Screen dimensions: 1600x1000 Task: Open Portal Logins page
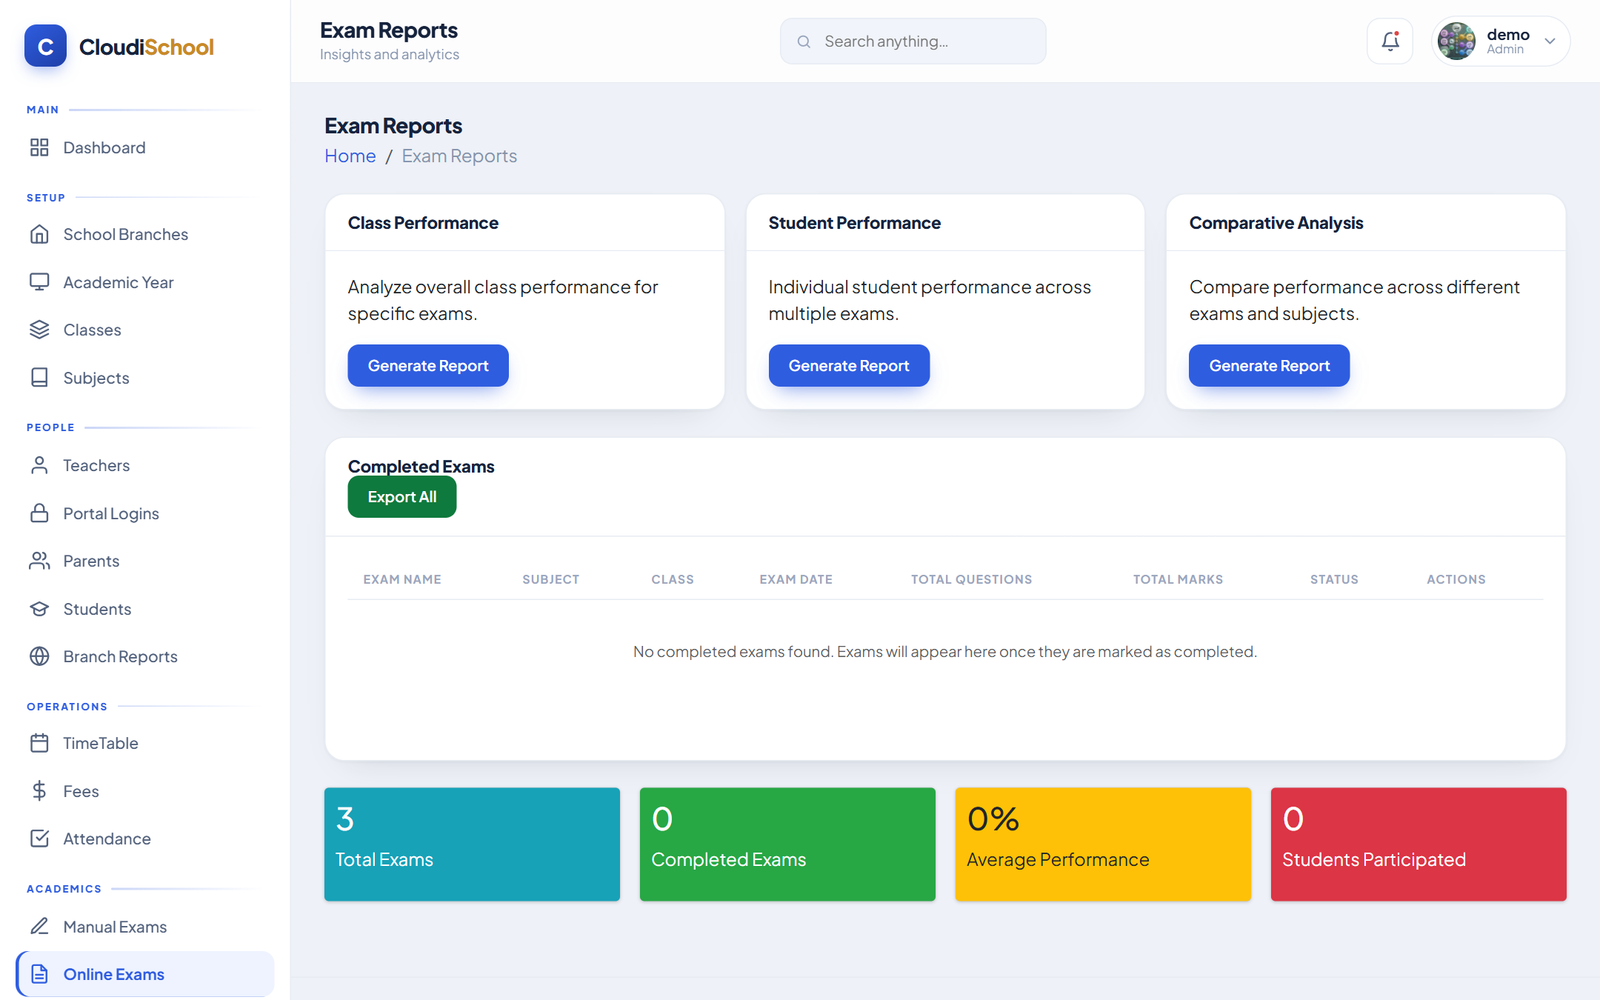pos(145,513)
